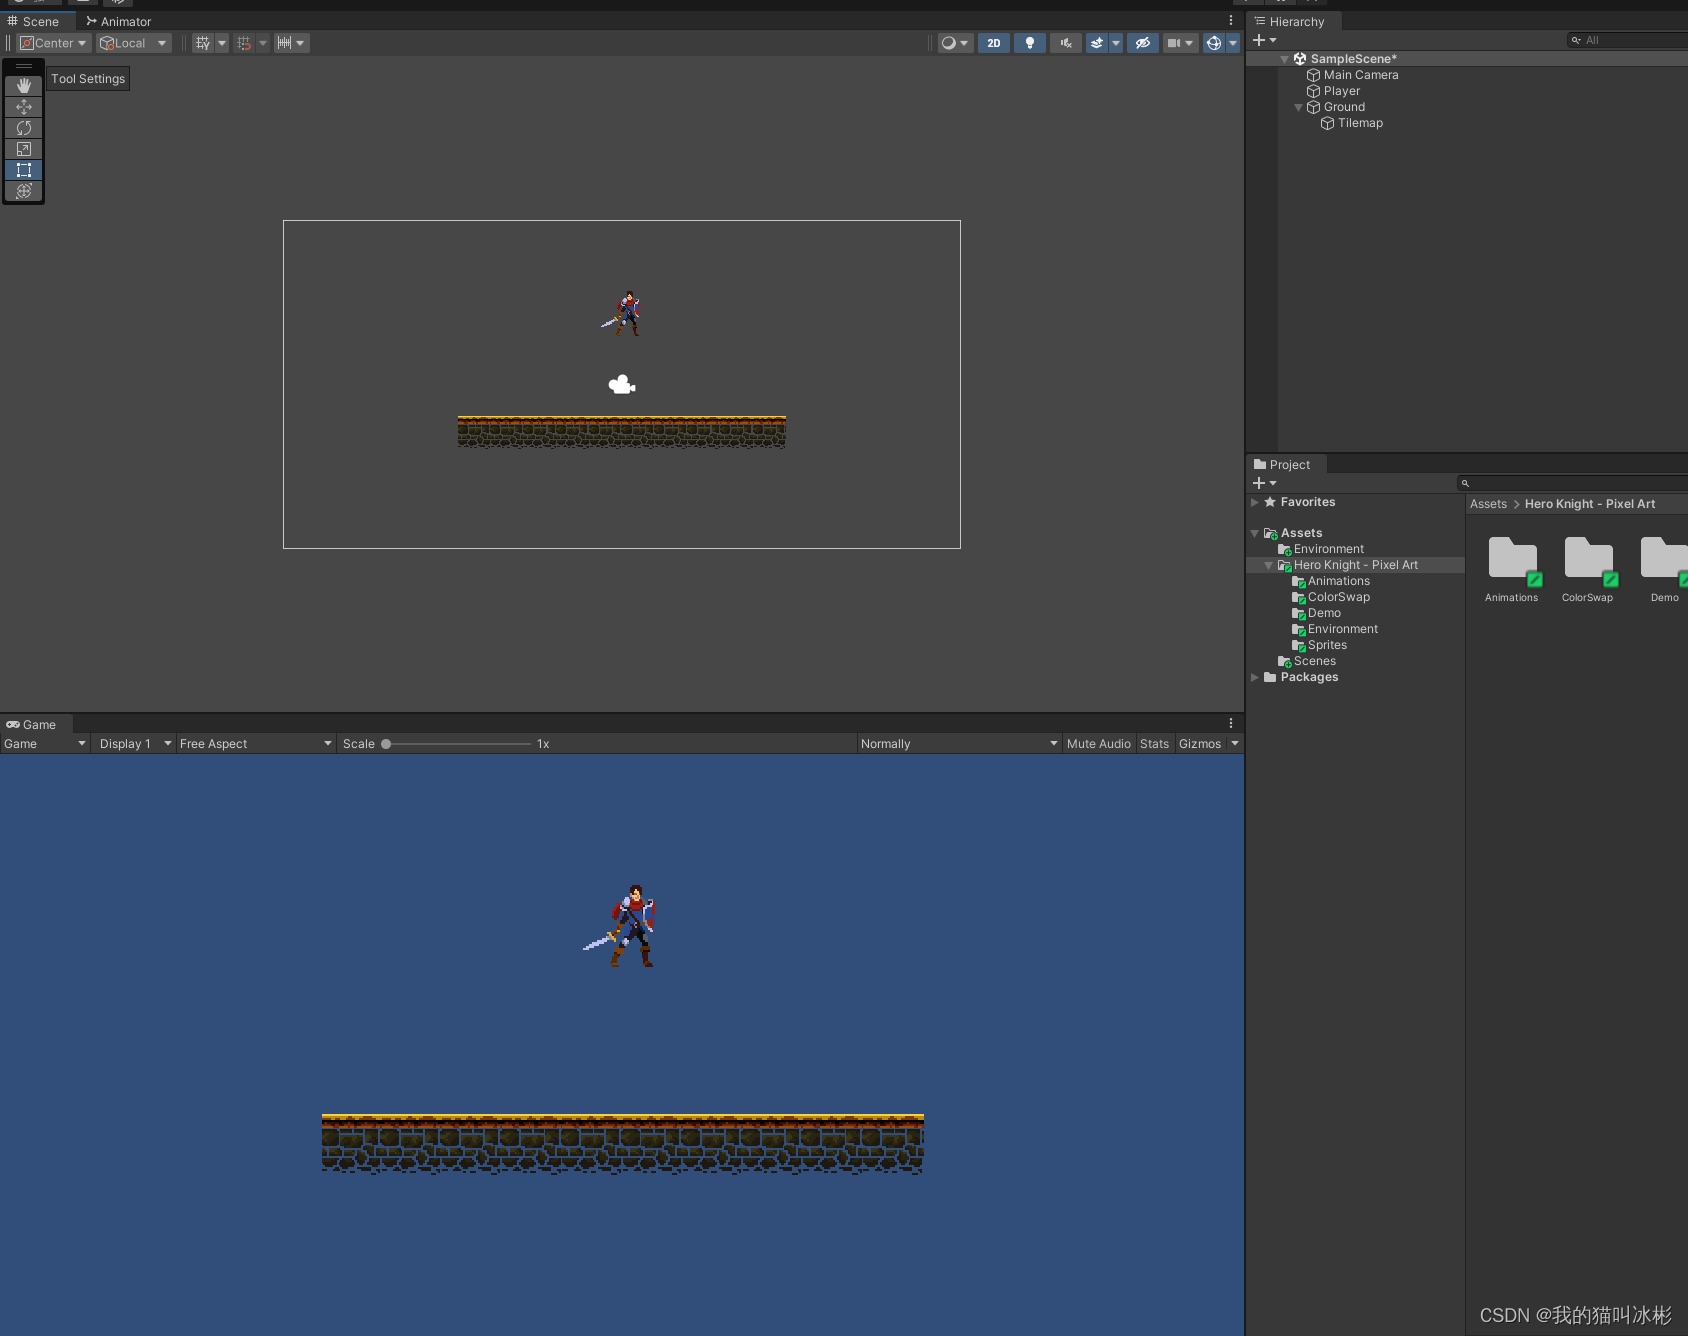This screenshot has width=1688, height=1336.
Task: Toggle scene audio mute button
Action: 1066,43
